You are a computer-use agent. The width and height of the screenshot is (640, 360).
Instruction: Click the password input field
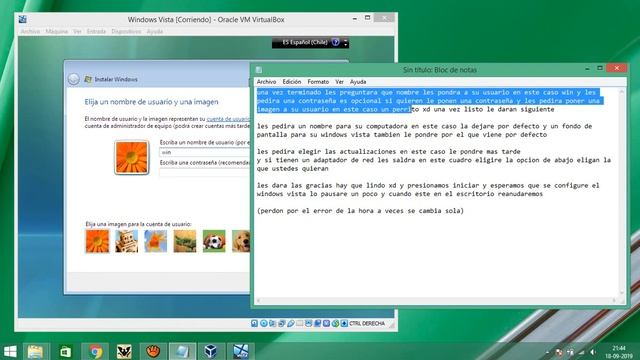tap(204, 172)
